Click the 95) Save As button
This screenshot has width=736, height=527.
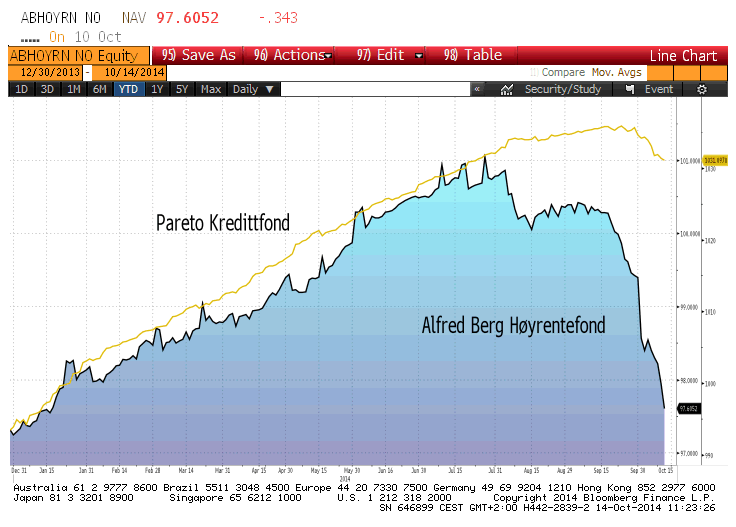[x=198, y=55]
